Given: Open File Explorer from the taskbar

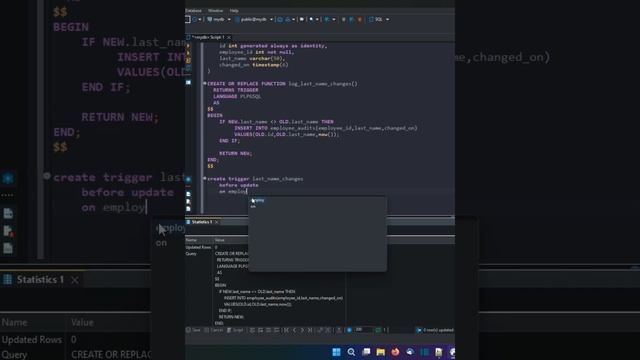Looking at the screenshot, I should (380, 352).
